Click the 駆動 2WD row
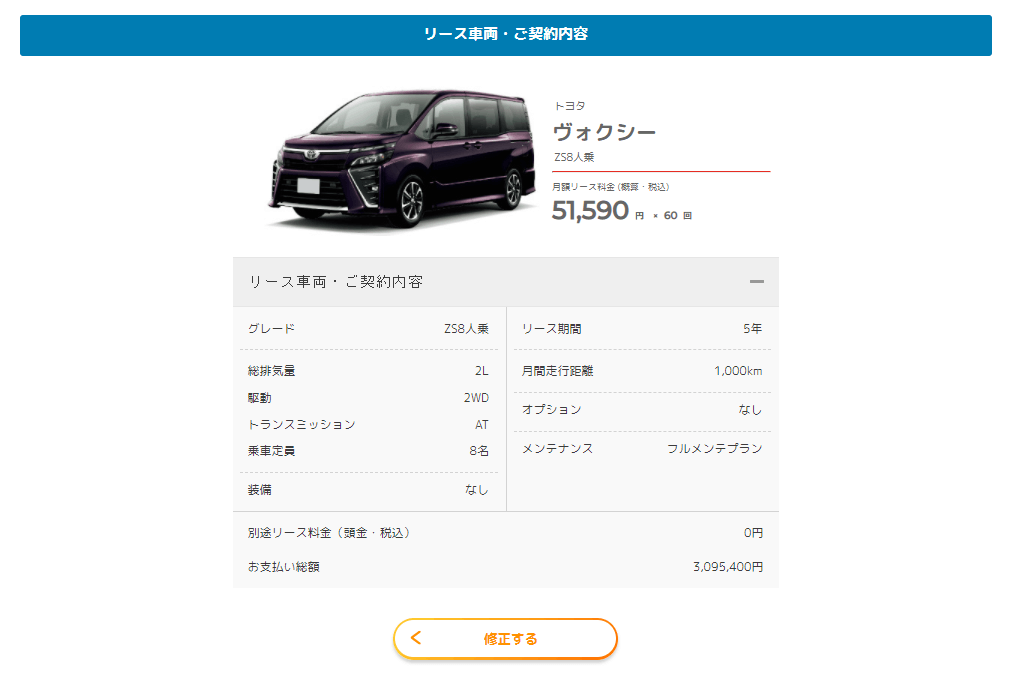This screenshot has height=684, width=1010. (368, 398)
